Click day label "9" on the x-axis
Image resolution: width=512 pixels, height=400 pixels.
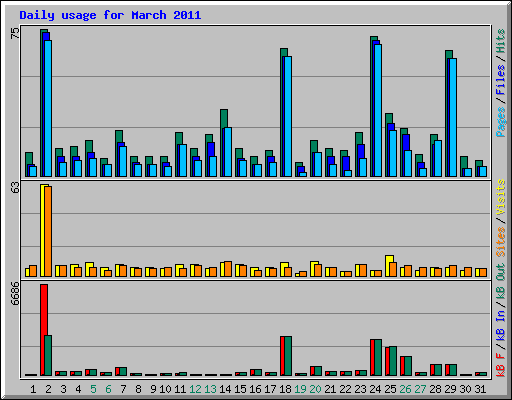(x=153, y=389)
